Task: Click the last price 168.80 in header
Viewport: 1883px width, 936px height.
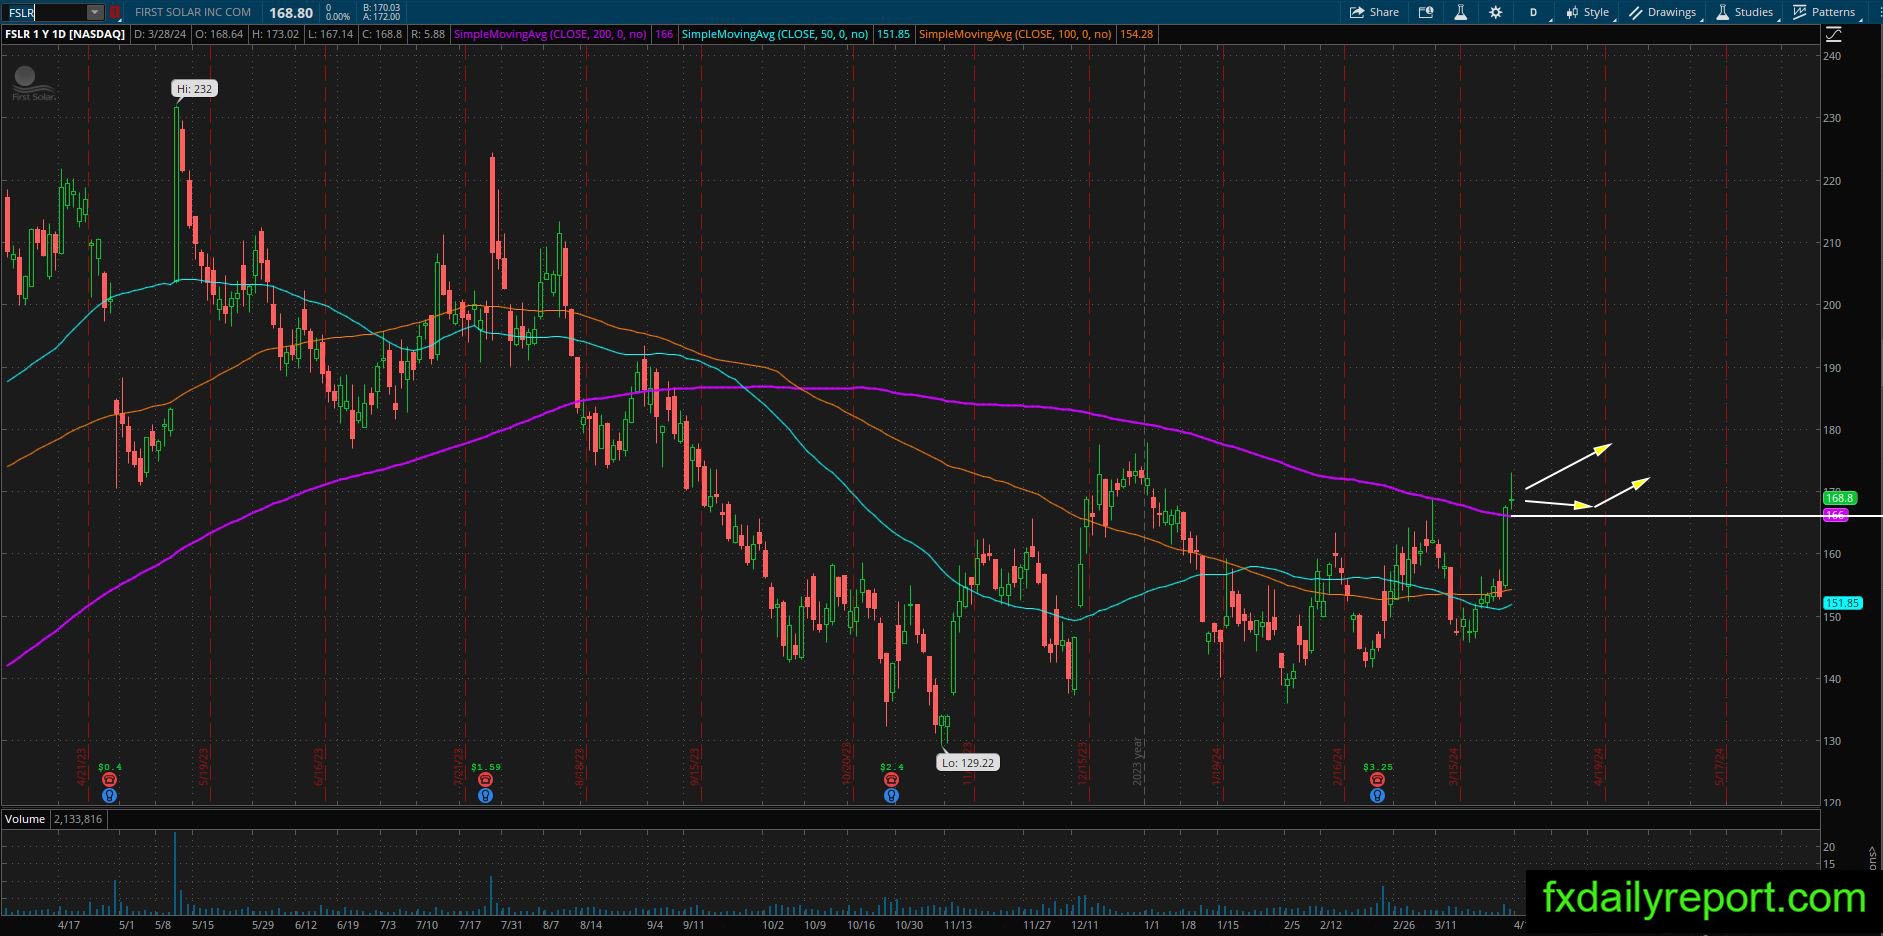Action: pyautogui.click(x=291, y=13)
